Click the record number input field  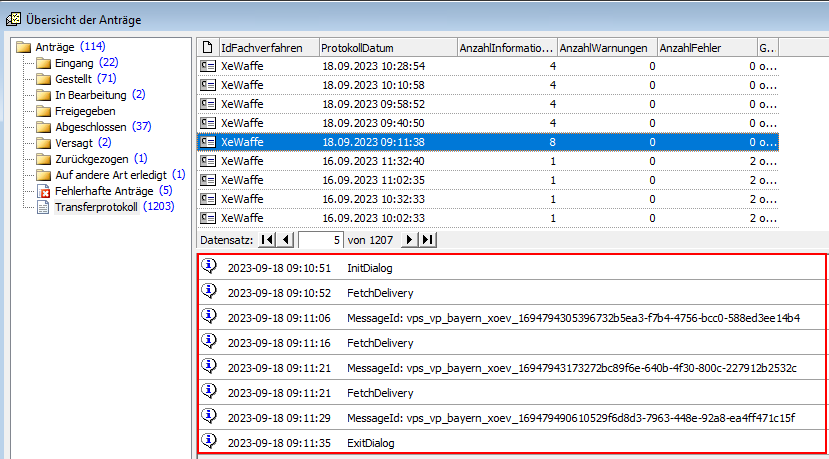[x=320, y=240]
